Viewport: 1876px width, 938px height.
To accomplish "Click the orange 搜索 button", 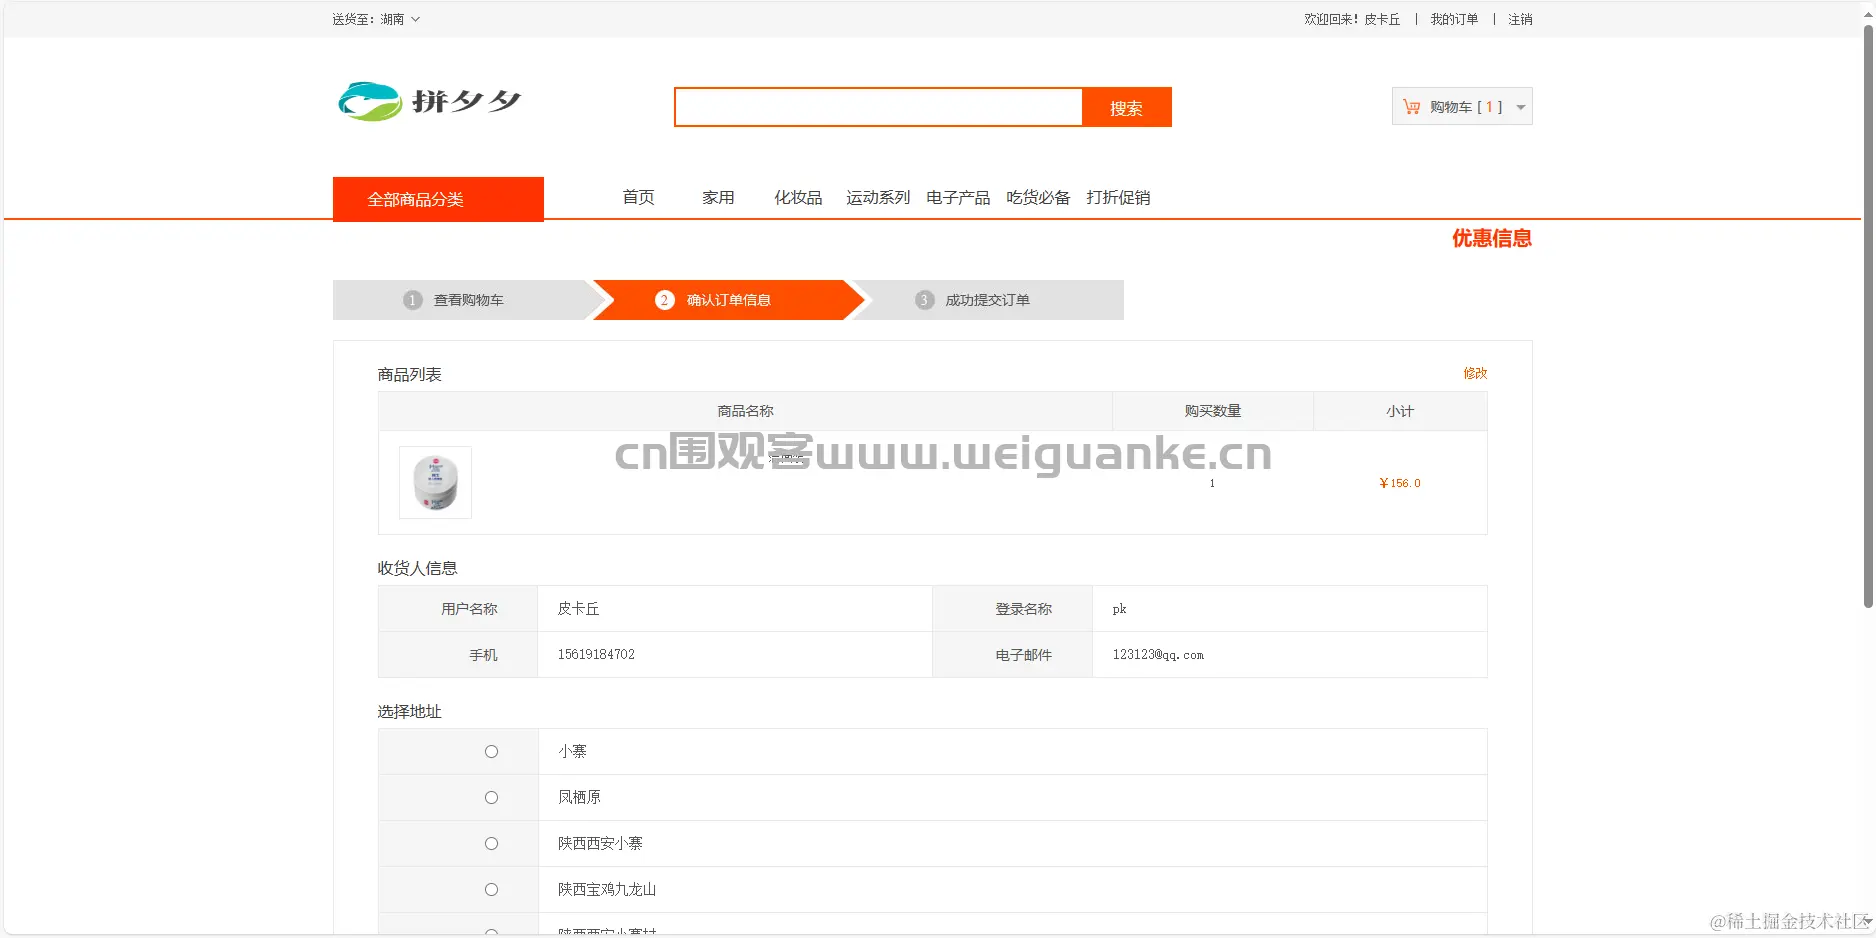I will point(1127,107).
